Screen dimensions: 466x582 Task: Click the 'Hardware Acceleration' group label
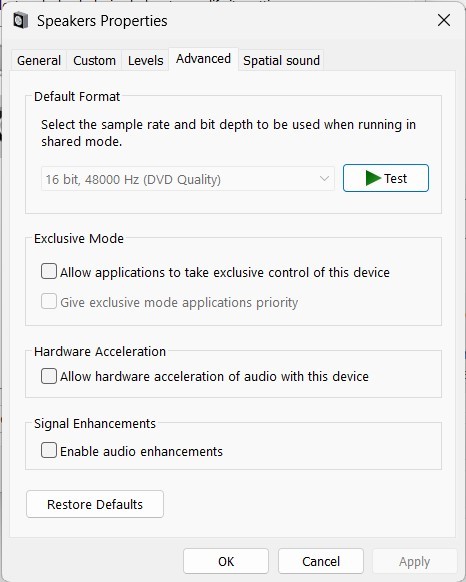click(100, 351)
